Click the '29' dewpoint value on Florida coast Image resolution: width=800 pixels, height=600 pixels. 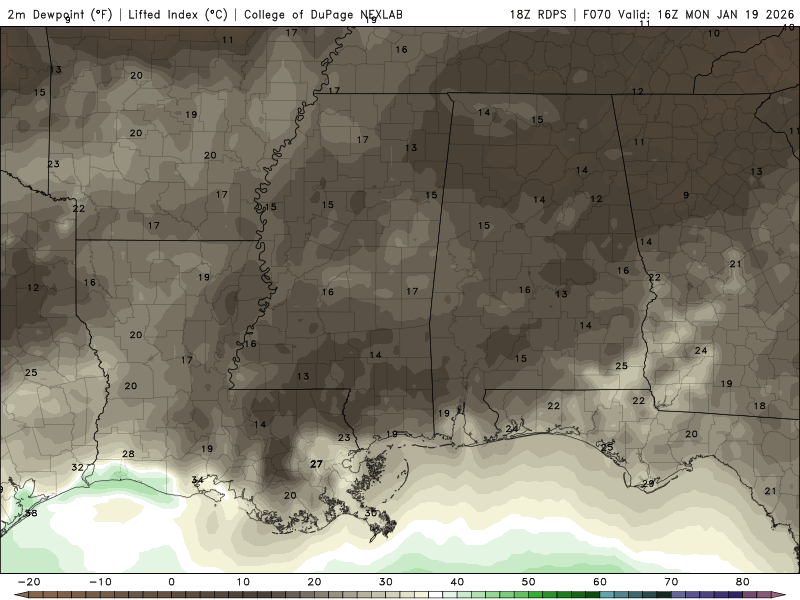click(648, 483)
